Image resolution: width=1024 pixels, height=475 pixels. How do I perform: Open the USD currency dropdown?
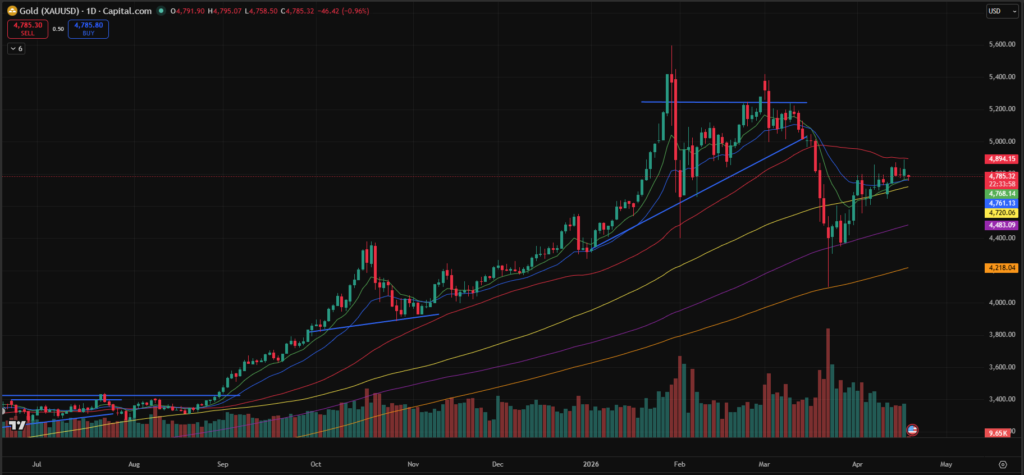pos(998,11)
